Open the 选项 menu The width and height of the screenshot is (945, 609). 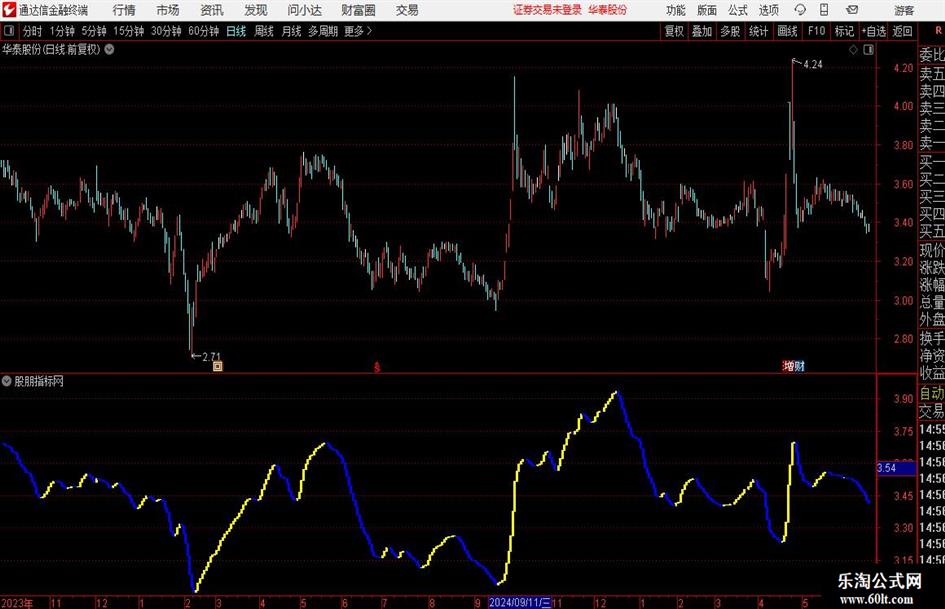(768, 10)
